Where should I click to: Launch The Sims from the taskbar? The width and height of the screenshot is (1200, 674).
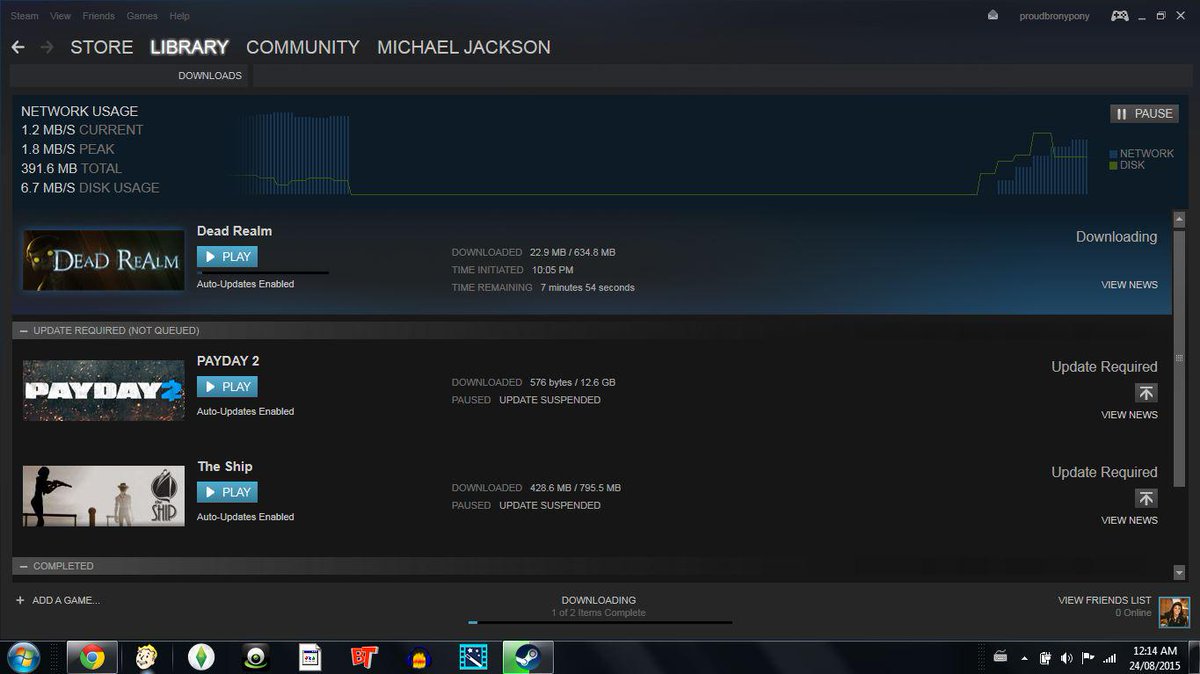201,657
